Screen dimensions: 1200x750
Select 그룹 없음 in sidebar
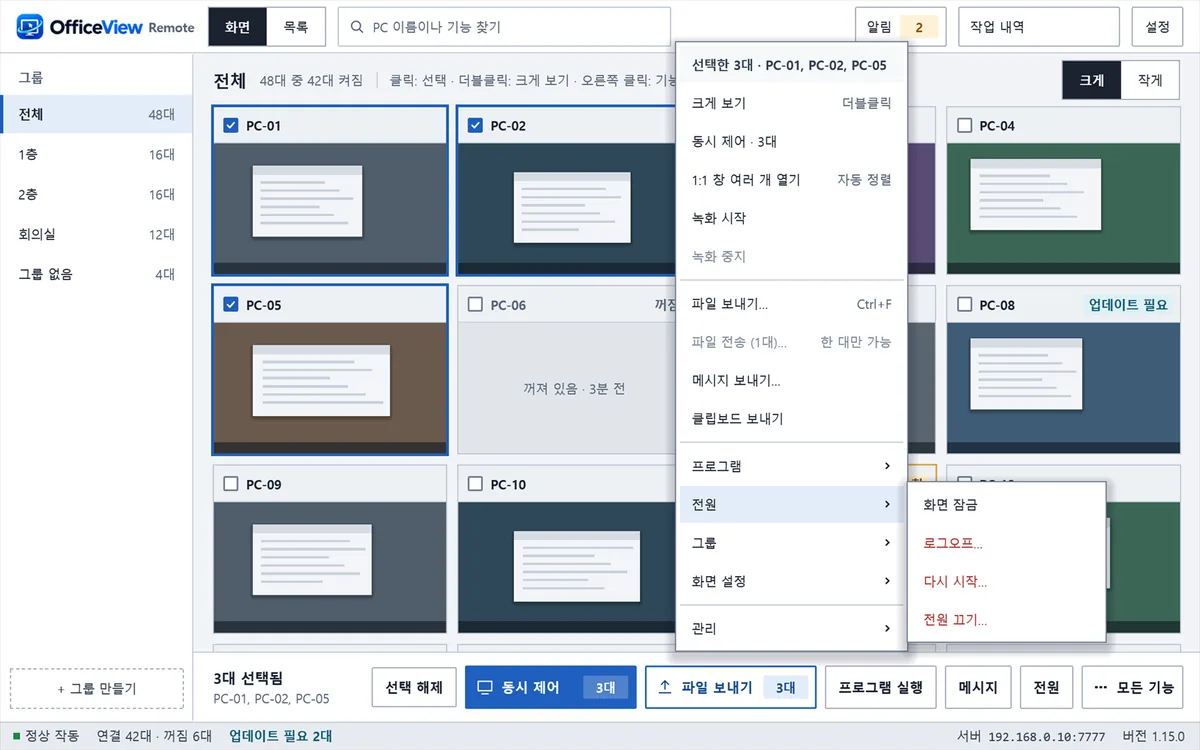pyautogui.click(x=96, y=274)
